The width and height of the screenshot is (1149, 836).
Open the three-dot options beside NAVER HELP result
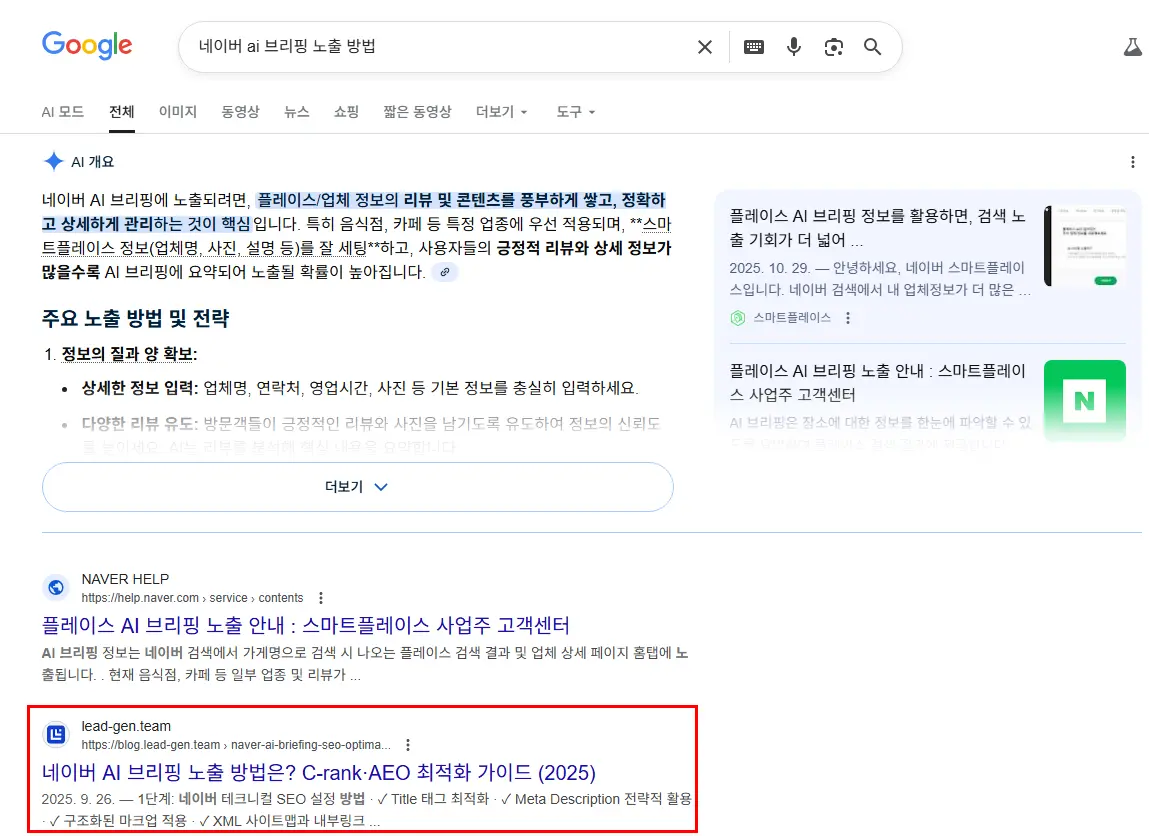click(320, 597)
